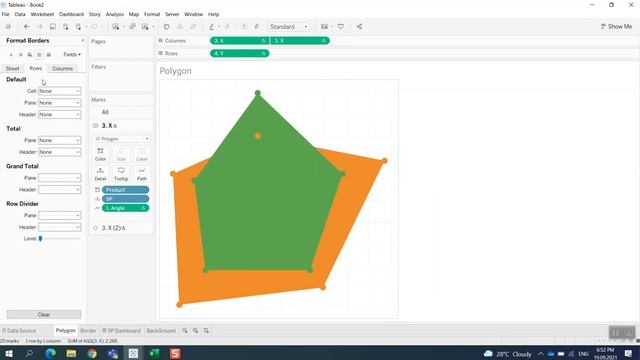Image resolution: width=640 pixels, height=360 pixels.
Task: Open the Data Source tab
Action: click(19, 331)
